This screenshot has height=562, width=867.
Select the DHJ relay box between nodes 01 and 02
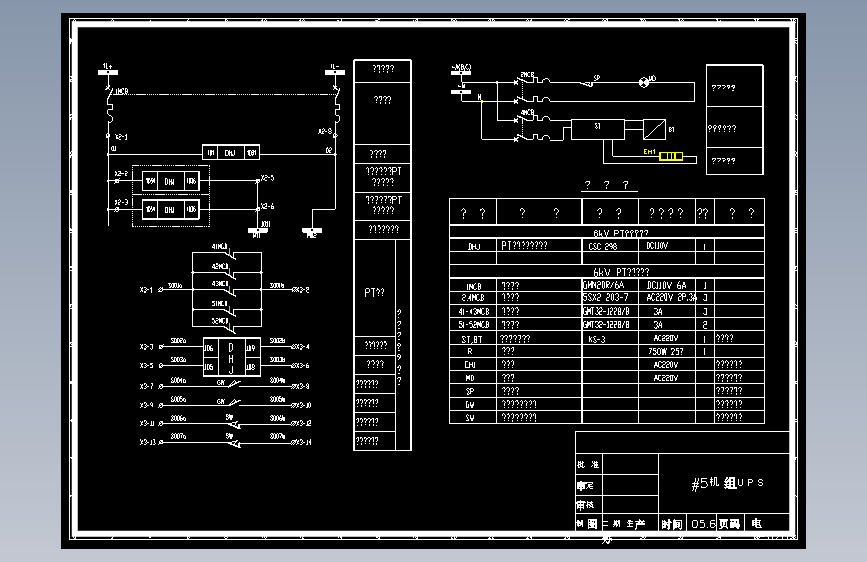tap(231, 152)
